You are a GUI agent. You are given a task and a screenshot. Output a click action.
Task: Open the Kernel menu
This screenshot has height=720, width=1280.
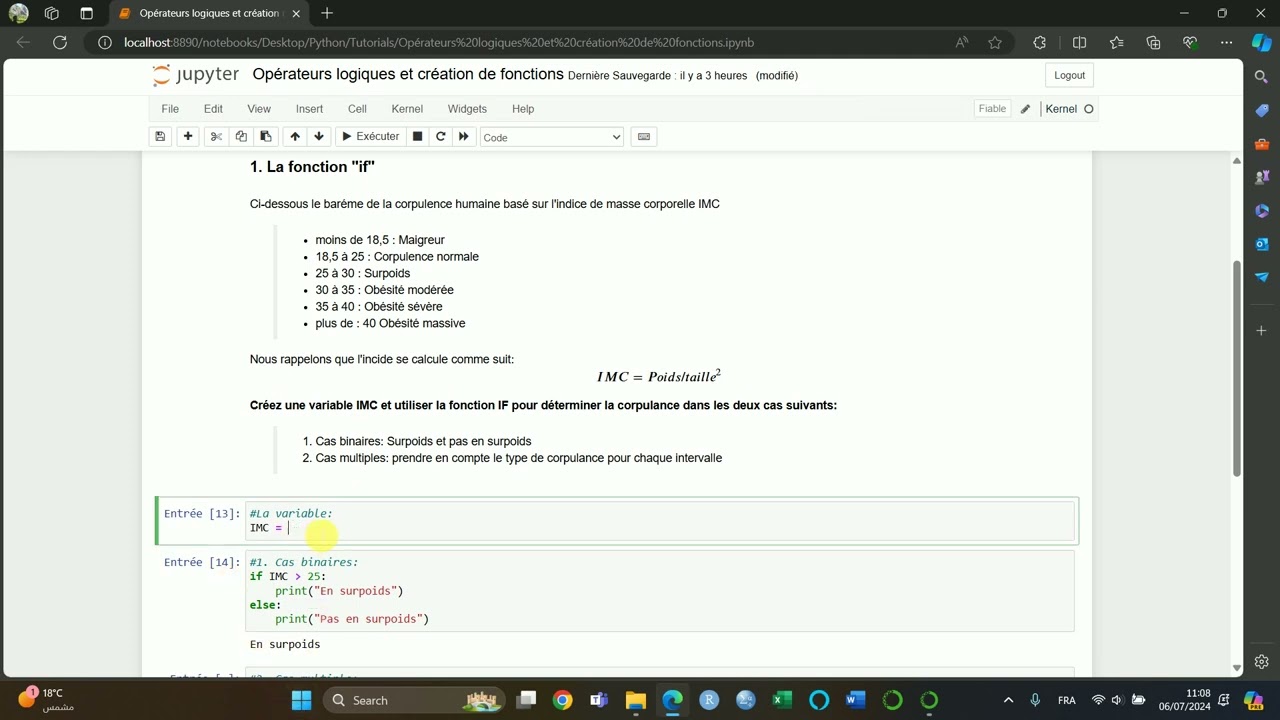pyautogui.click(x=407, y=109)
